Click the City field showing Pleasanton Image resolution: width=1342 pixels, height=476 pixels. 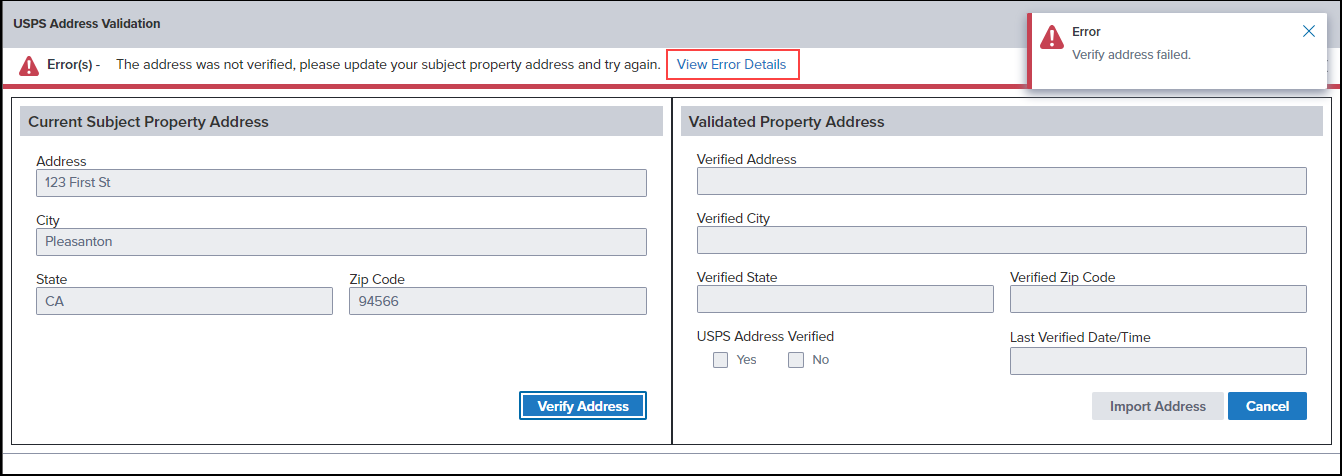click(341, 242)
